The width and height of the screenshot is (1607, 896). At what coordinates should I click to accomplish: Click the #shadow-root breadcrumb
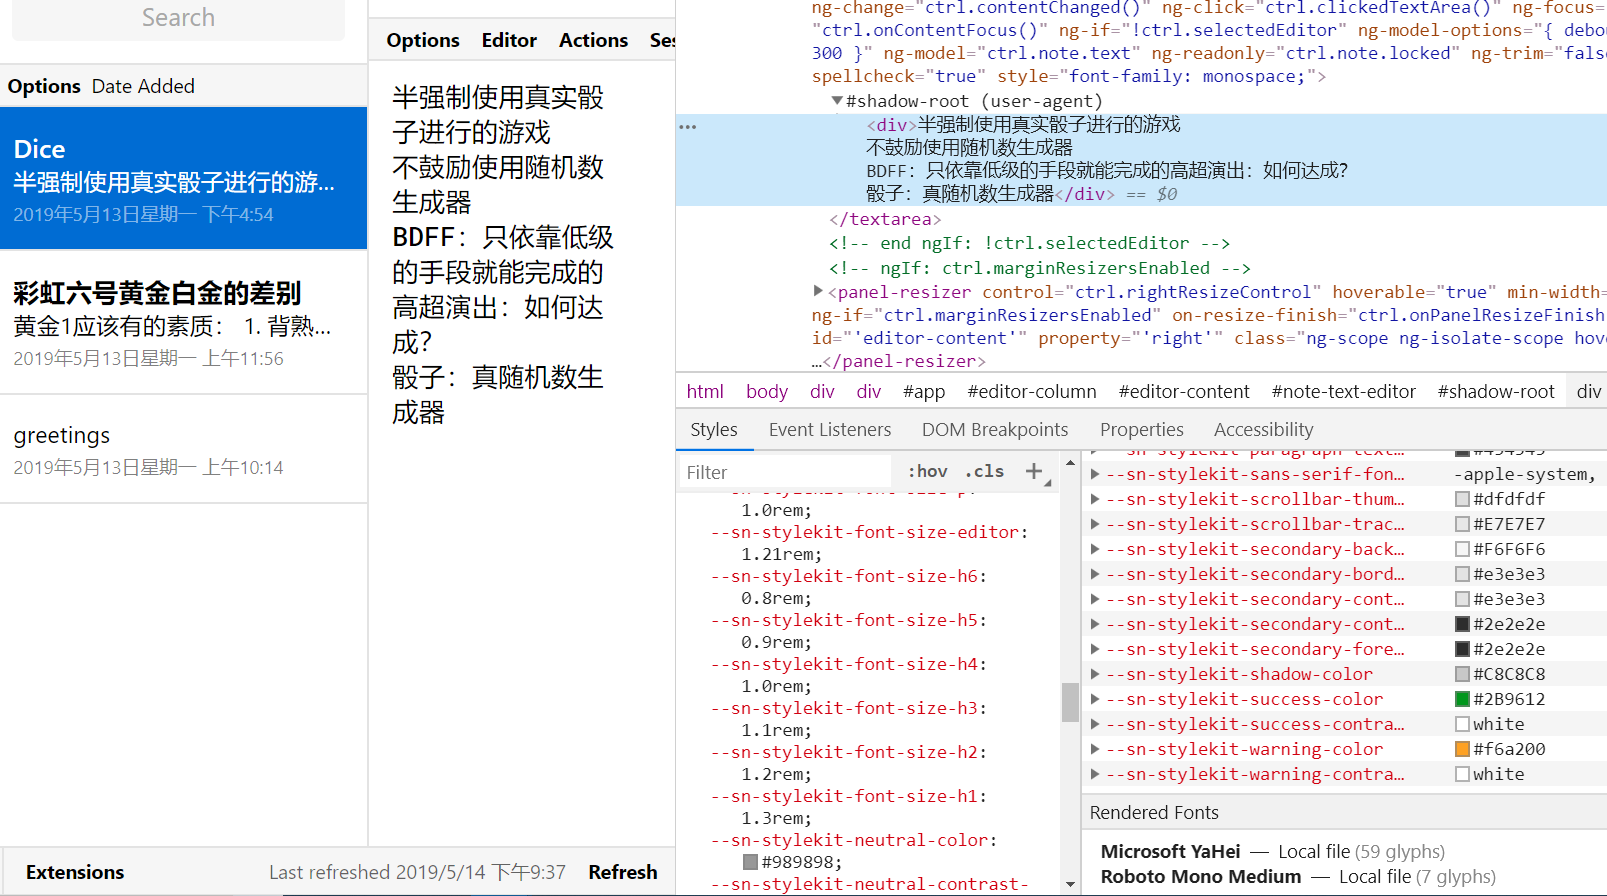1496,392
